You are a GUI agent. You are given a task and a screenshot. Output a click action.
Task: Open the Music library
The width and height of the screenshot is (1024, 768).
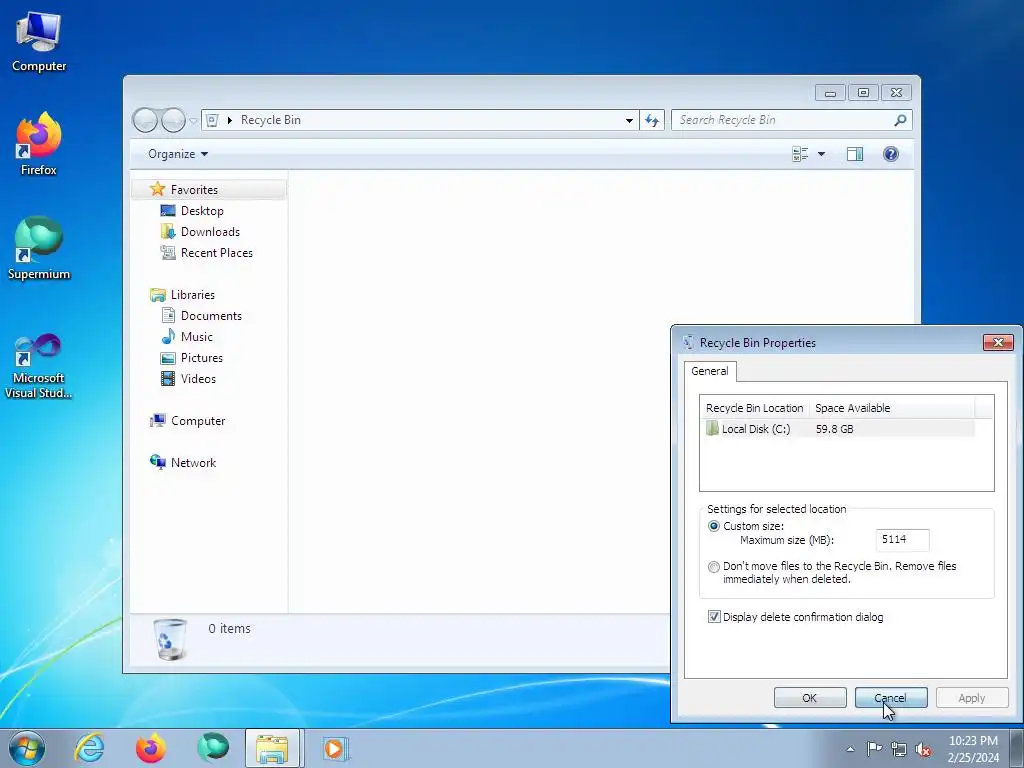(196, 337)
